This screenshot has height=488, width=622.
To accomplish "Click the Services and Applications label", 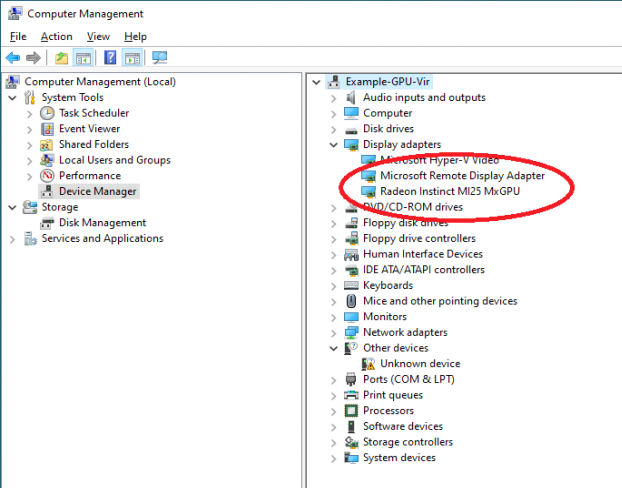I will pos(102,238).
